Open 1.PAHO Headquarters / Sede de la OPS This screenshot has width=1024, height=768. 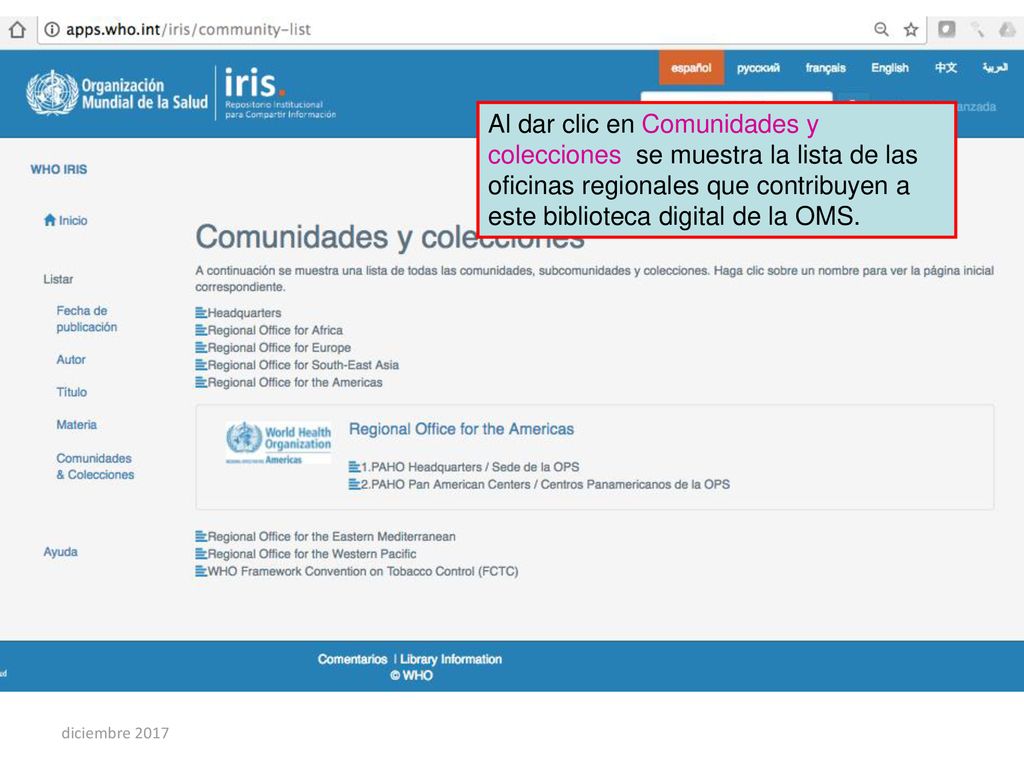coord(470,467)
